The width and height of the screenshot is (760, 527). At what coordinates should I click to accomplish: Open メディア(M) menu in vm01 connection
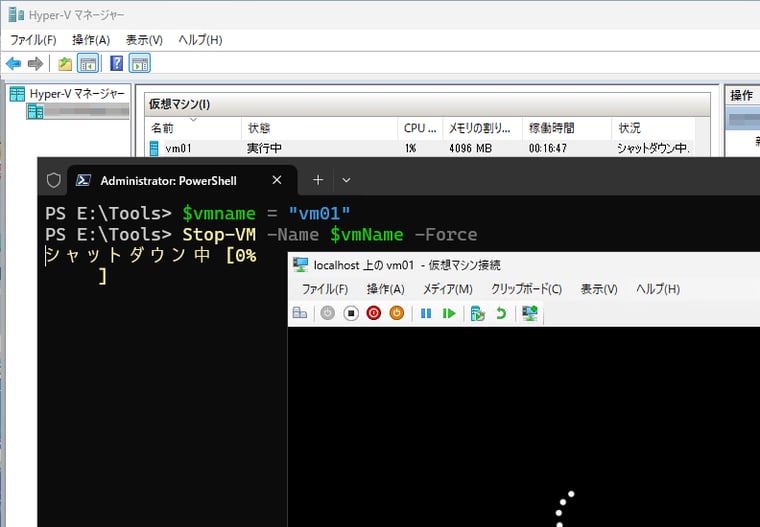point(447,289)
